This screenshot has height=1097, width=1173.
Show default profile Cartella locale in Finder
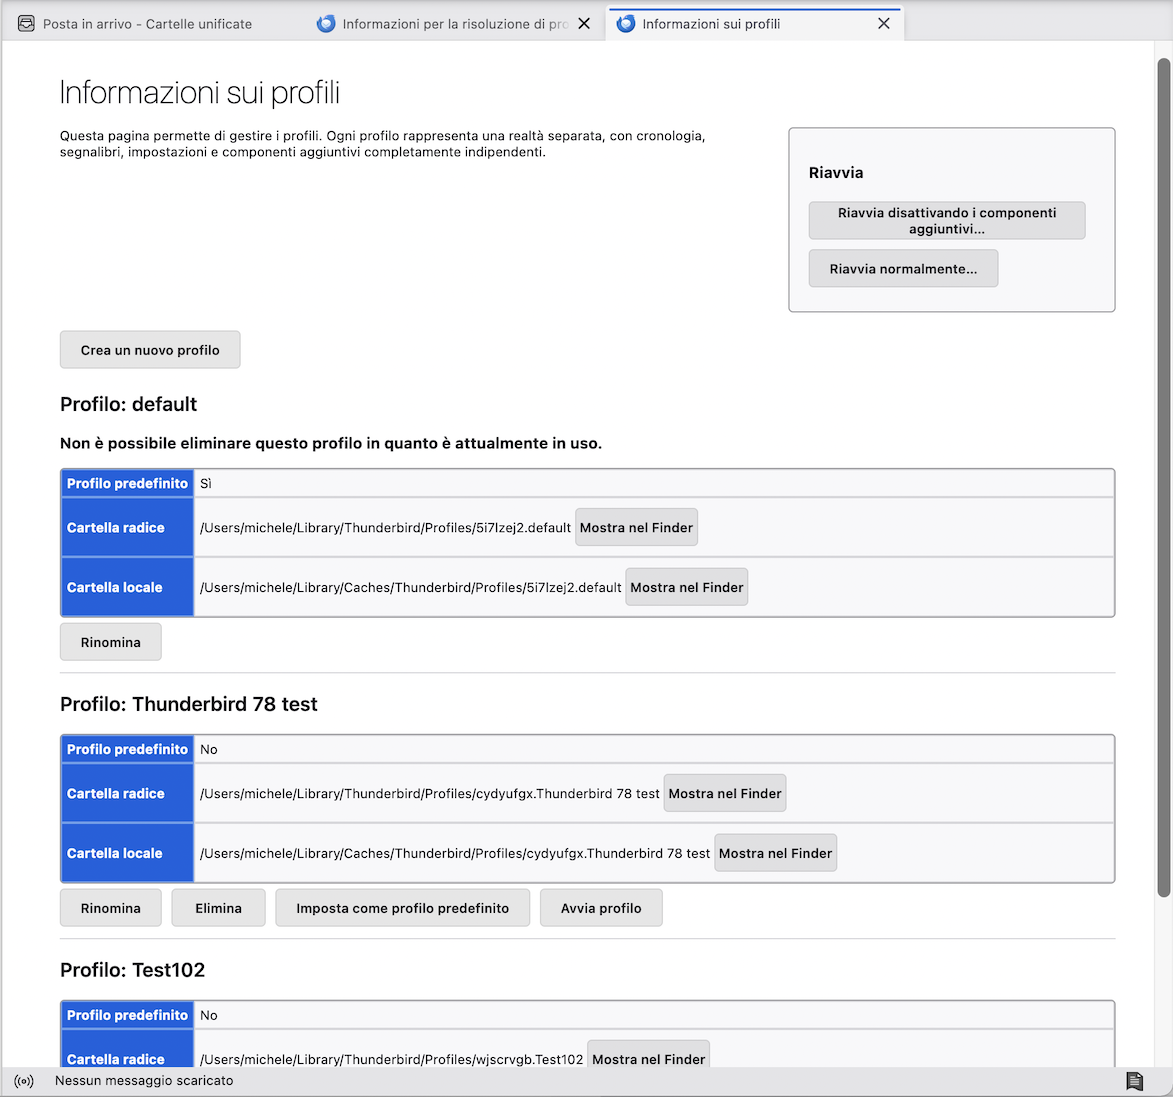(x=686, y=587)
